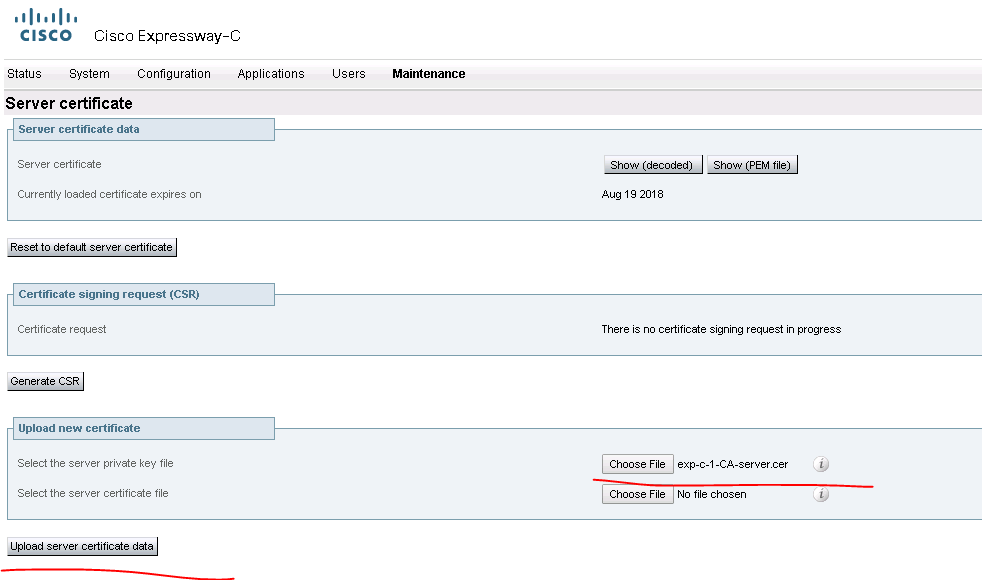Select the exp-c-1-CA-server.cer filename text
This screenshot has width=982, height=580.
(x=733, y=464)
